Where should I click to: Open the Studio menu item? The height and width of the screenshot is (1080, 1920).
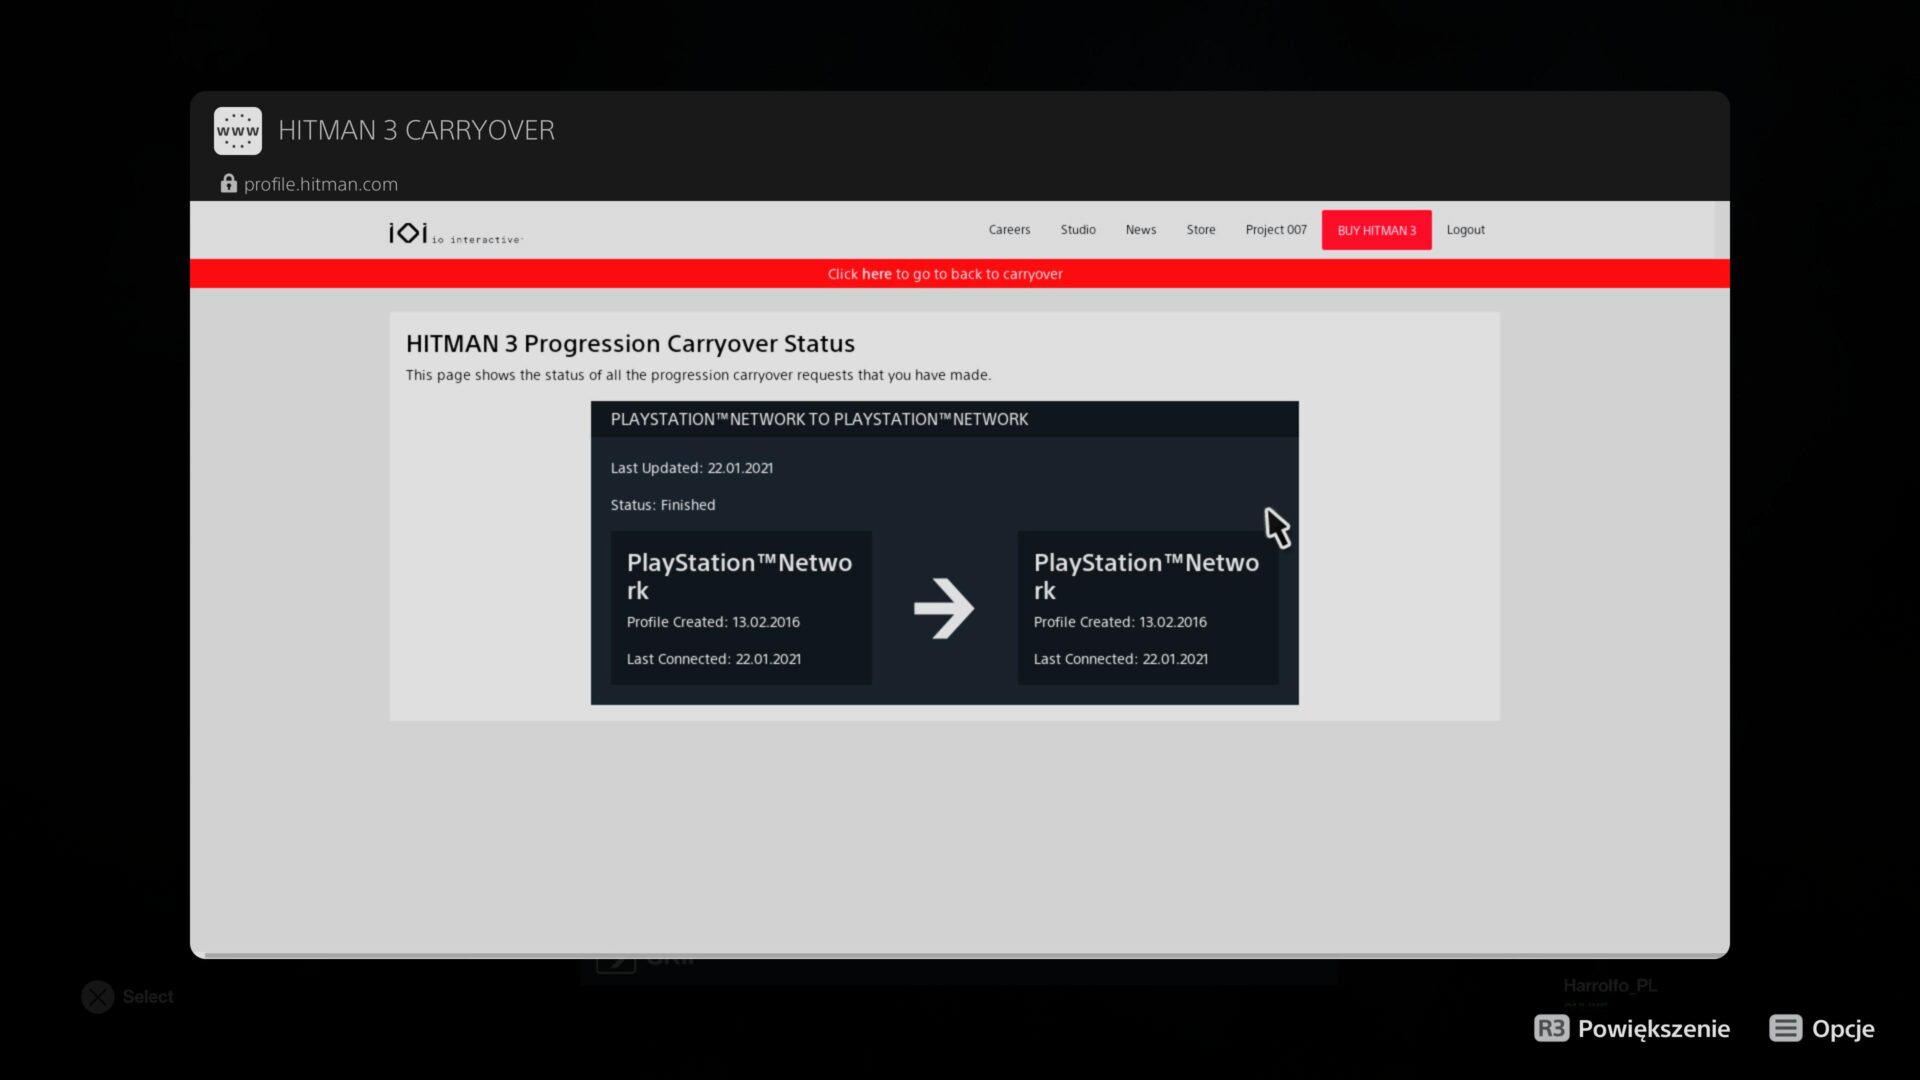pyautogui.click(x=1078, y=230)
